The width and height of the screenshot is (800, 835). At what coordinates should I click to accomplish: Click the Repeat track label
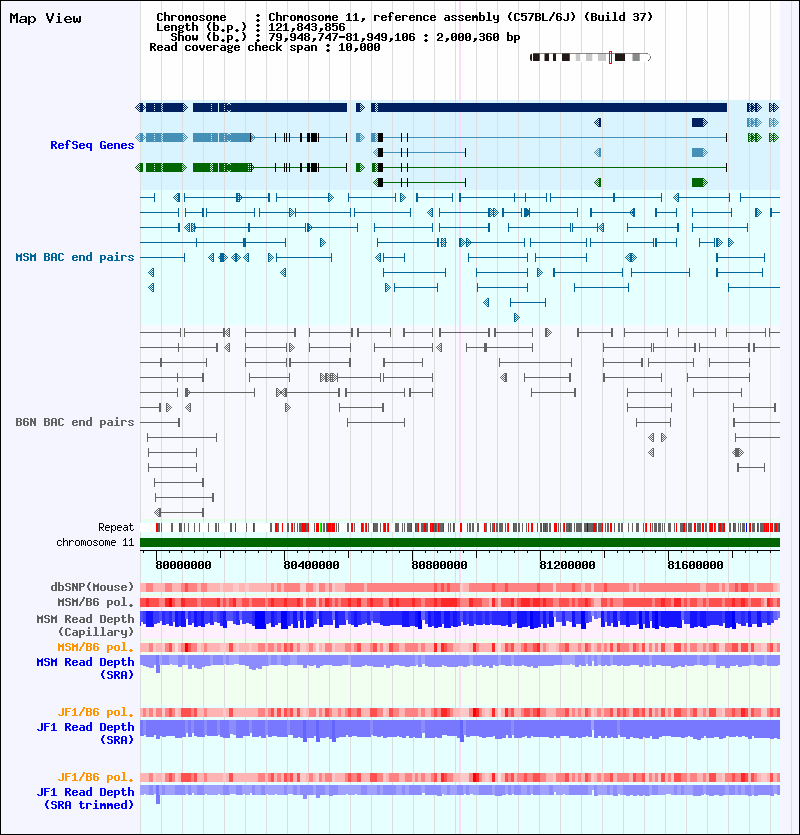pos(116,528)
